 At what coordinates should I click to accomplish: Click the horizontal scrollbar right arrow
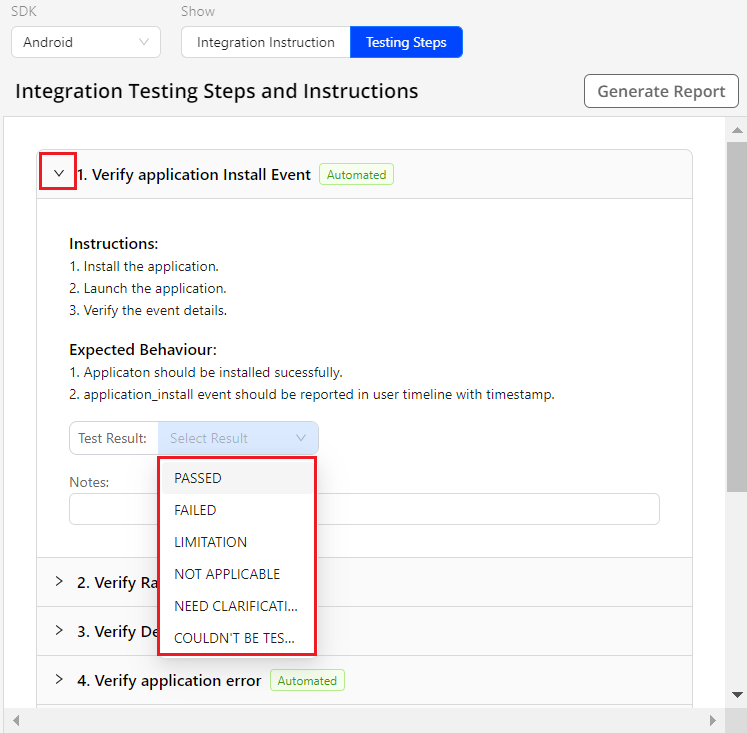click(713, 720)
